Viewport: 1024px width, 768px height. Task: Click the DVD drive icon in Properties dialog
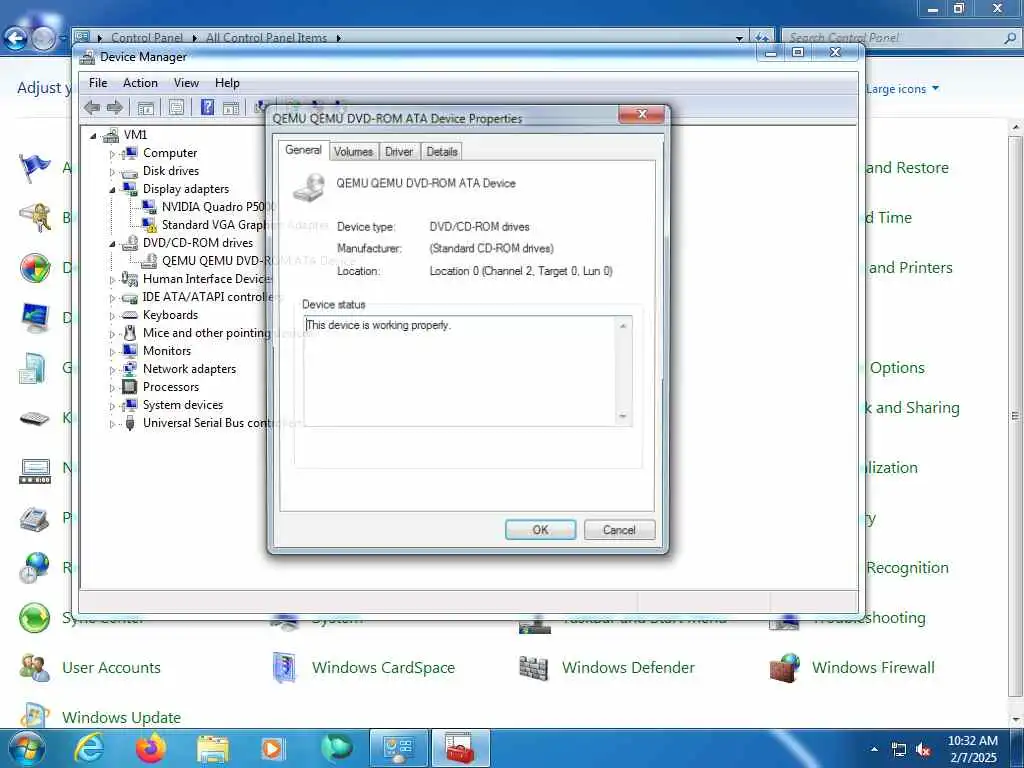tap(308, 187)
